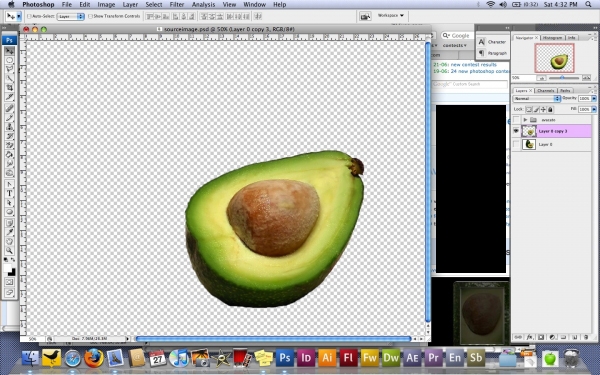Viewport: 600px width, 375px height.
Task: Open the tool preset picker arrow
Action: click(19, 16)
